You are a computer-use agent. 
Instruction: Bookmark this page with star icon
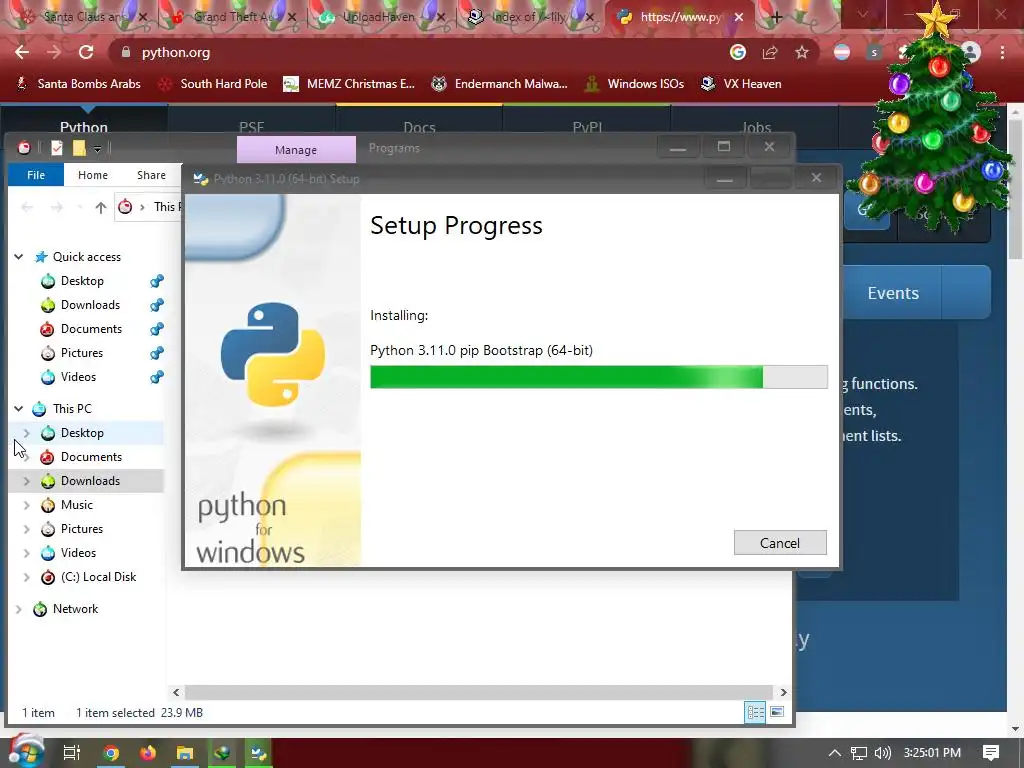click(x=802, y=52)
